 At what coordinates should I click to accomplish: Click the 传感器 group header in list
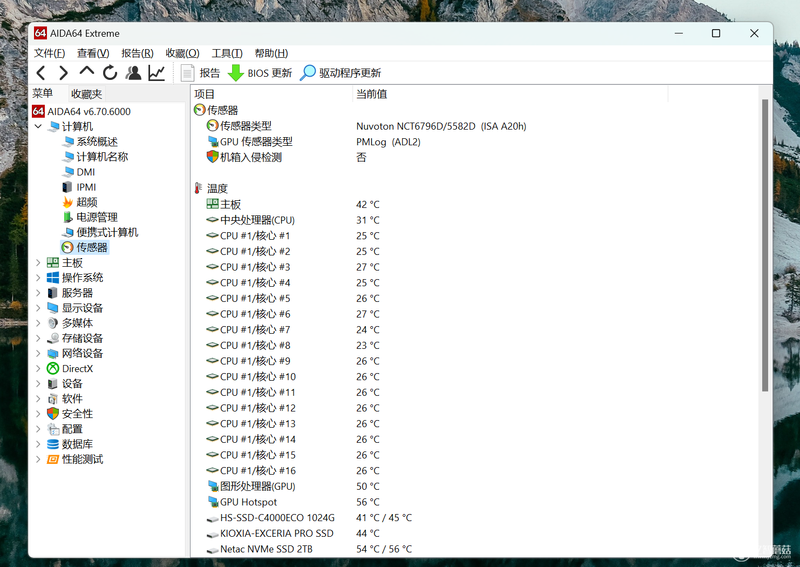click(216, 110)
